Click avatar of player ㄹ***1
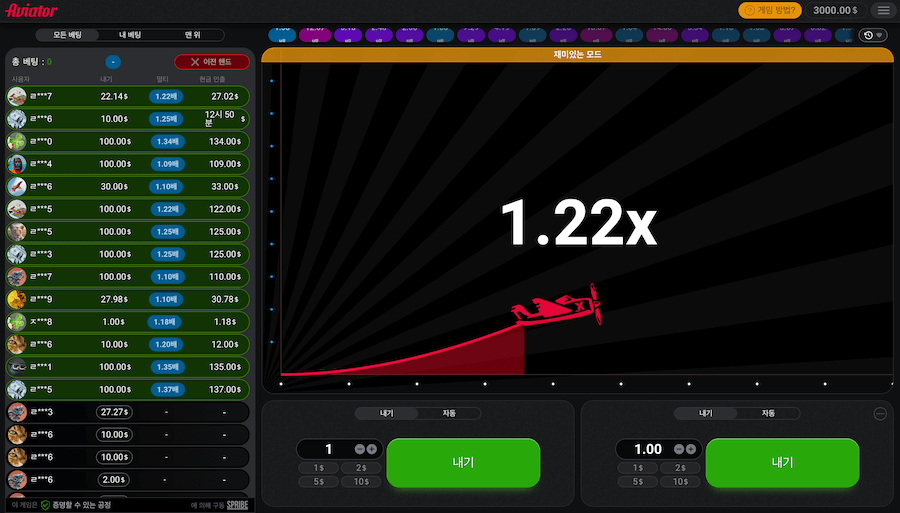This screenshot has height=513, width=900. pos(17,367)
